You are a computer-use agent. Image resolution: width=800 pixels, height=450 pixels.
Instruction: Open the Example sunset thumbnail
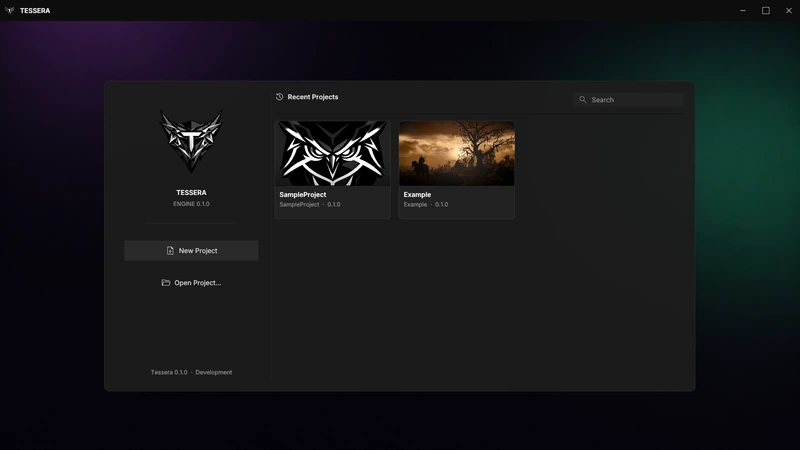pyautogui.click(x=457, y=153)
